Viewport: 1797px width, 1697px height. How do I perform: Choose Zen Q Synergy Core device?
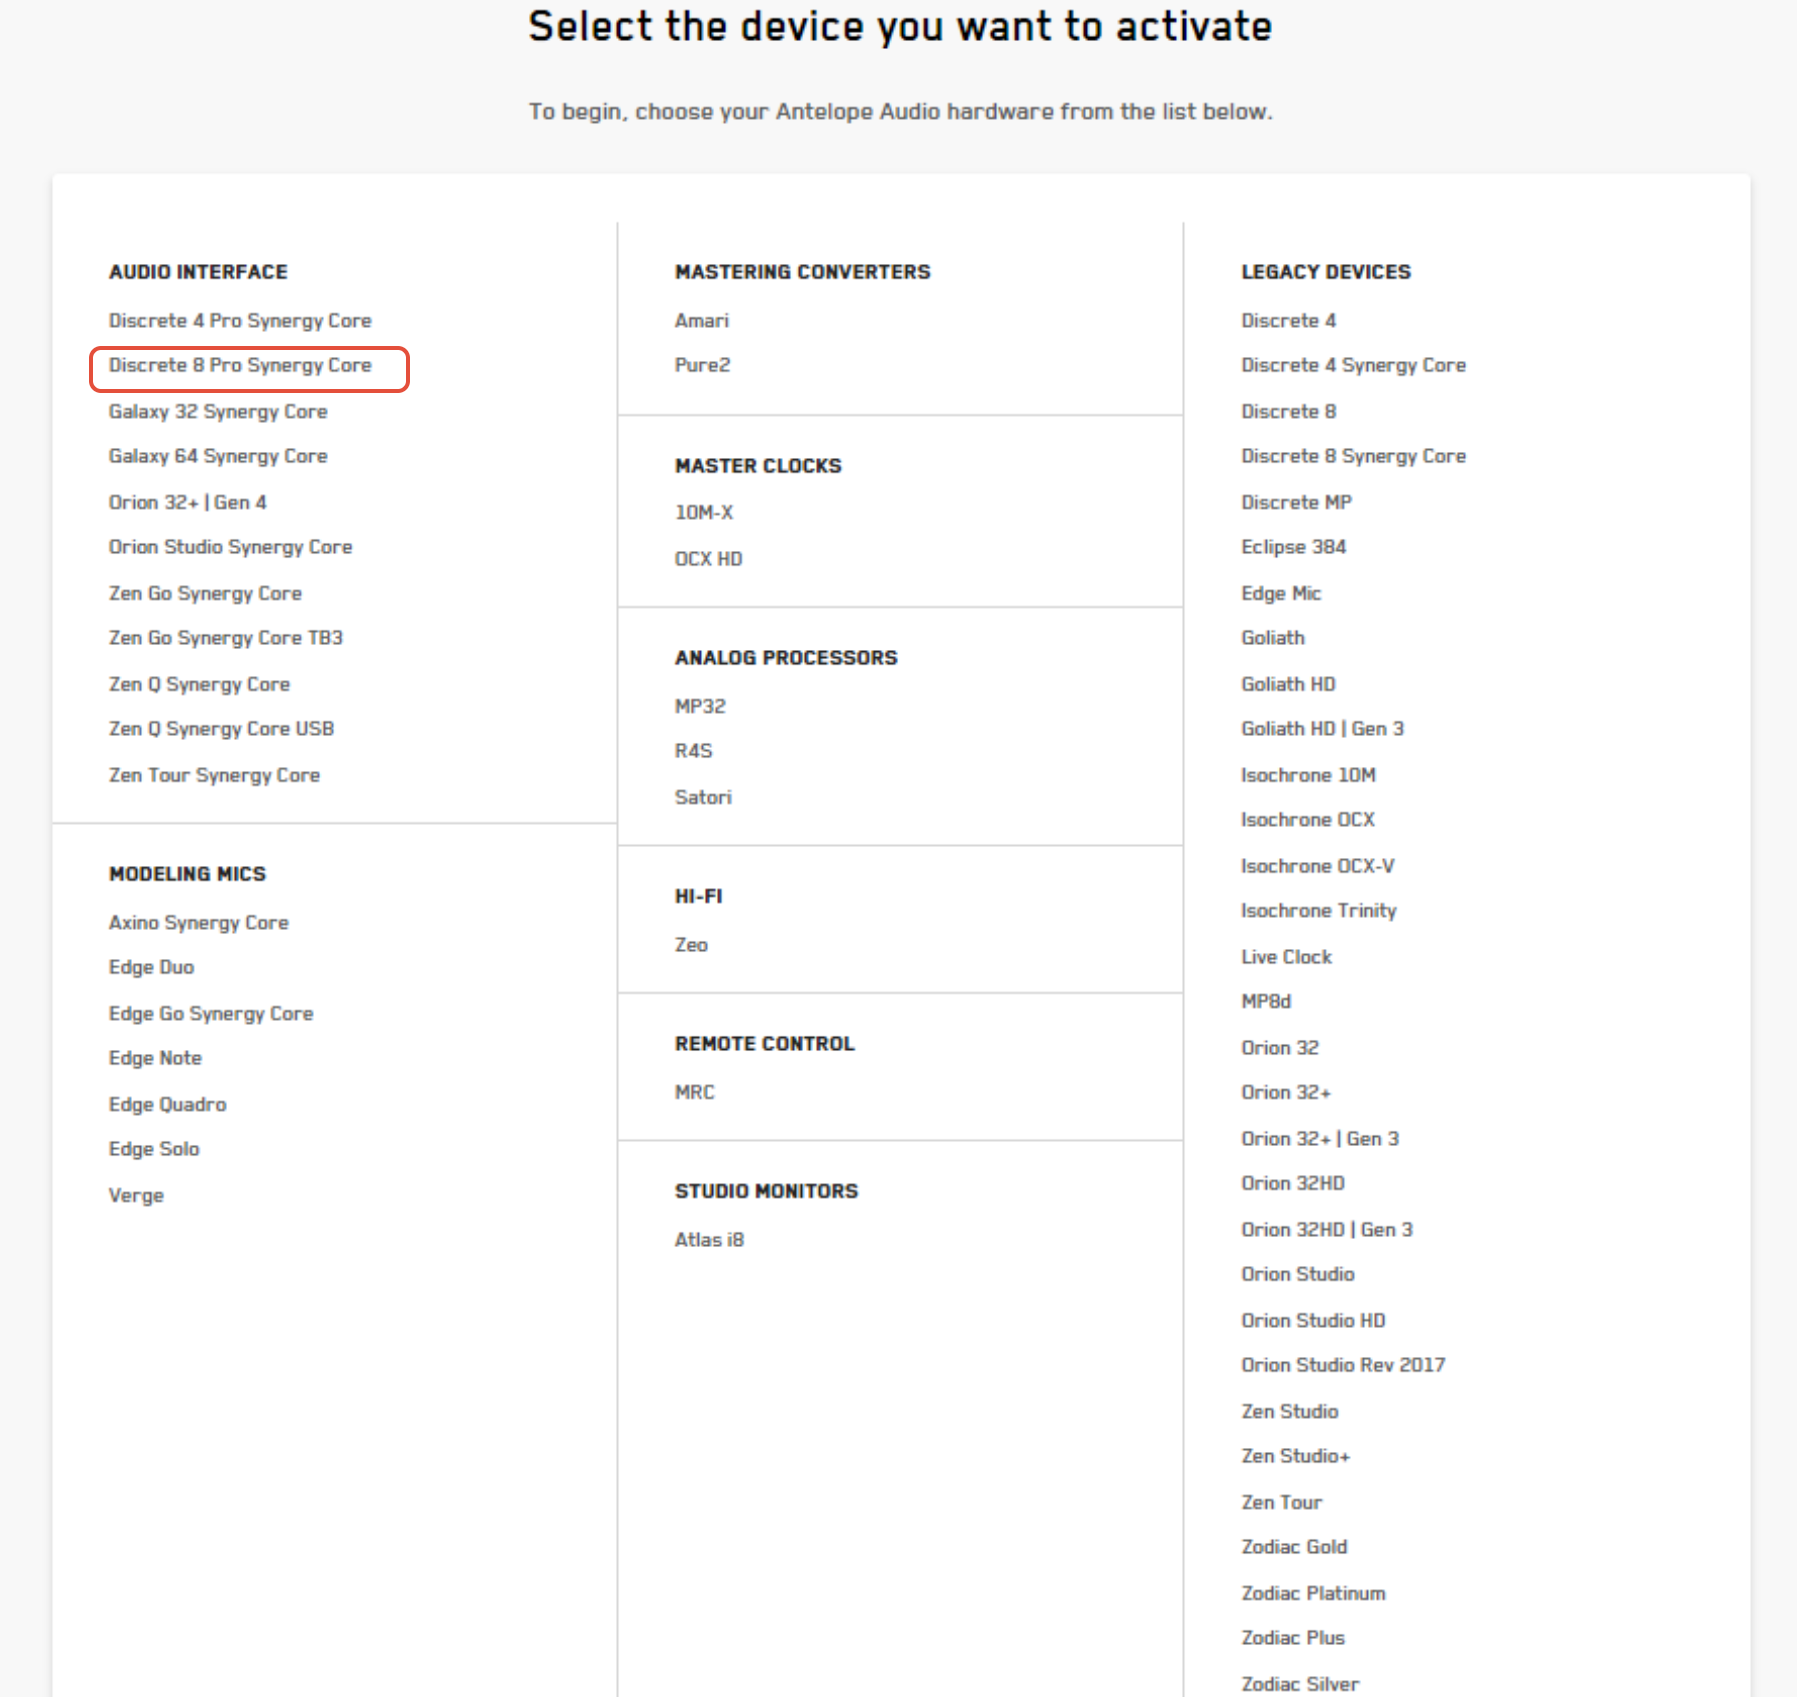point(200,685)
